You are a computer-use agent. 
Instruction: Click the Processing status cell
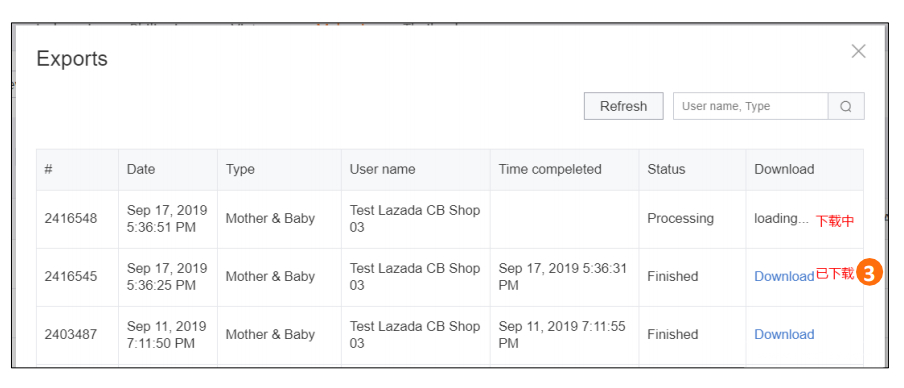[x=680, y=219]
